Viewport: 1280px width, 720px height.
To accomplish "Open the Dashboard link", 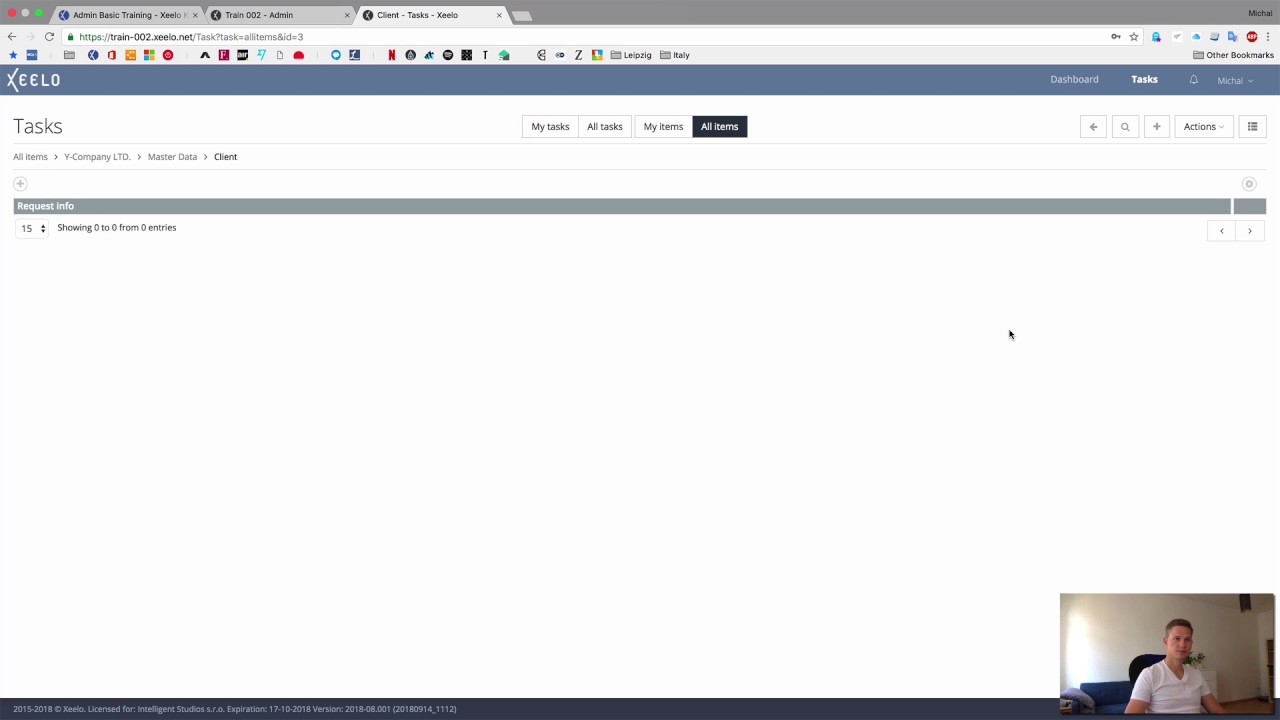I will (x=1074, y=79).
